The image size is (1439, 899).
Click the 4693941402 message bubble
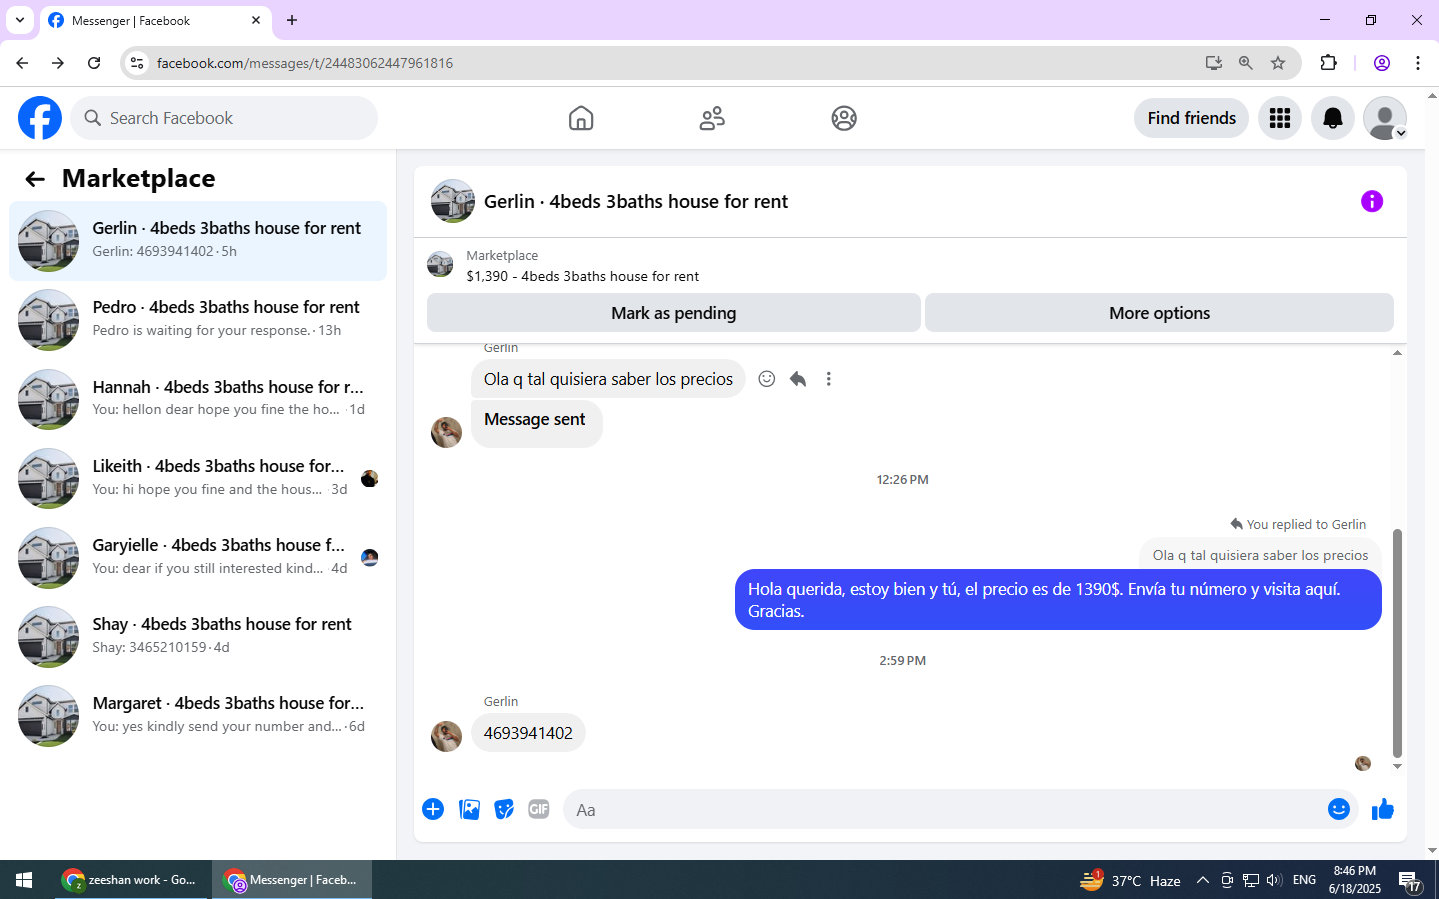click(x=528, y=733)
